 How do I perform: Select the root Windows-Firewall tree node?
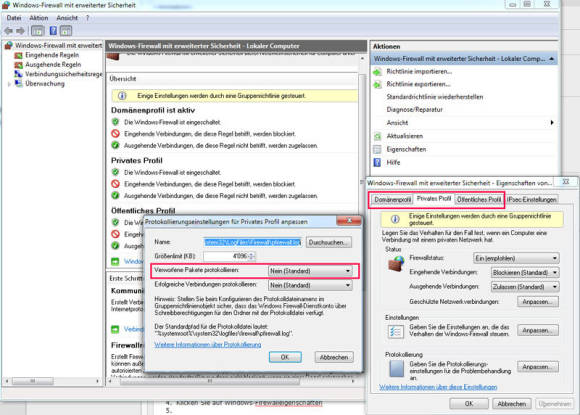point(58,45)
